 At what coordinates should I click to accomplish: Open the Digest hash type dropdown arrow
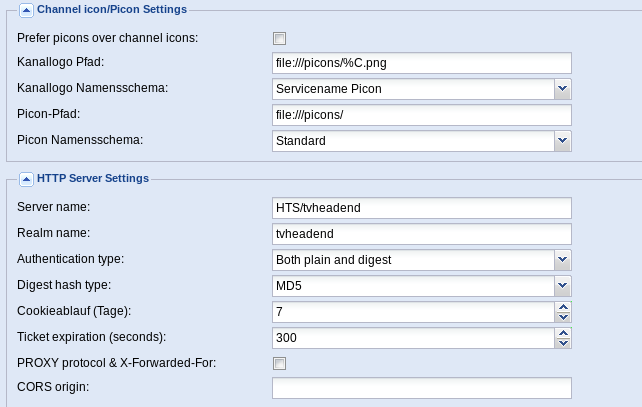[x=563, y=286]
